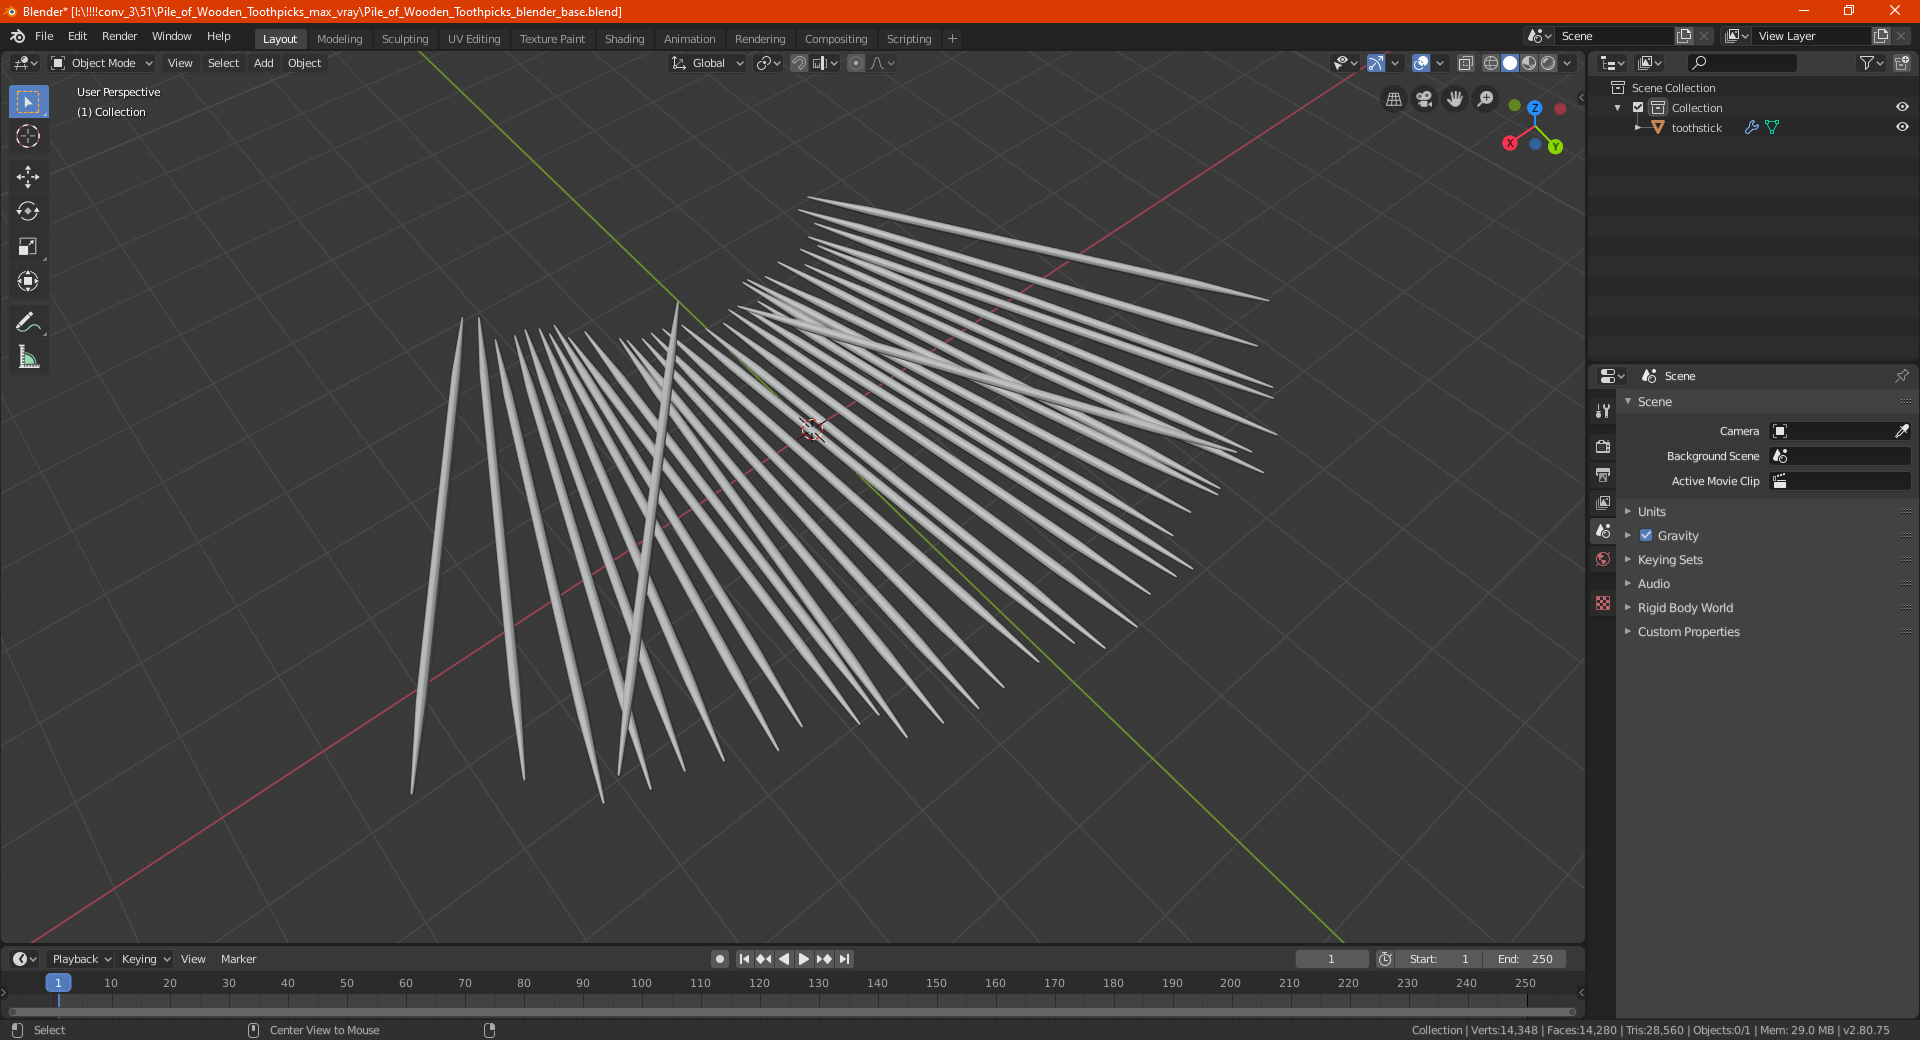The width and height of the screenshot is (1920, 1040).
Task: Click the pan view hand icon
Action: point(1455,99)
